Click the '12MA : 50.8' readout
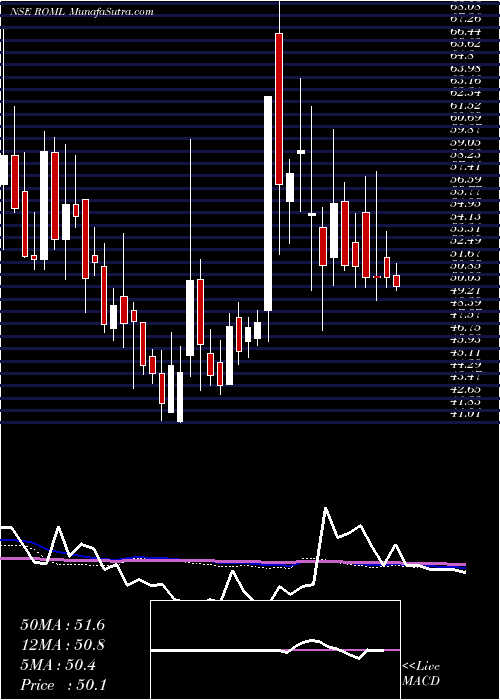Viewport: 500px width, 700px height. [x=62, y=645]
